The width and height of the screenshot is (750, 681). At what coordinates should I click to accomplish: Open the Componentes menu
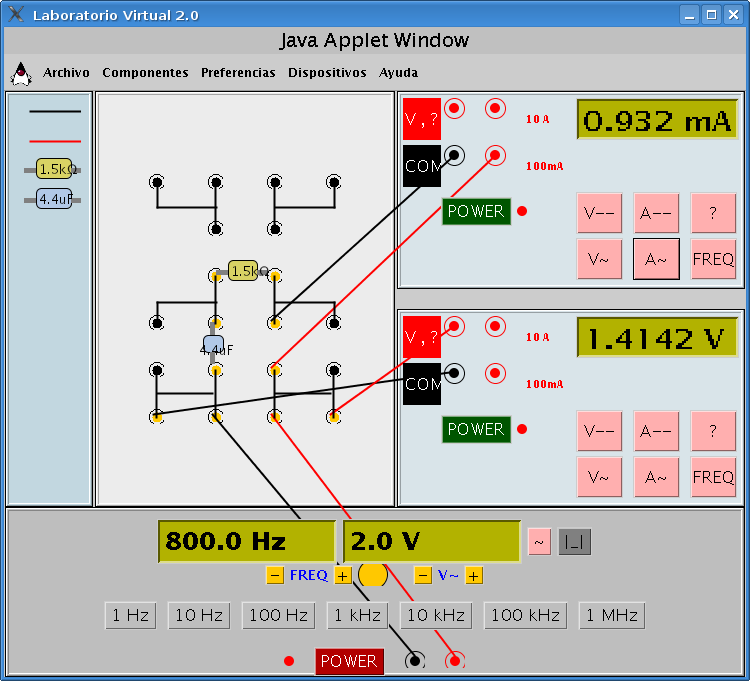pyautogui.click(x=145, y=73)
